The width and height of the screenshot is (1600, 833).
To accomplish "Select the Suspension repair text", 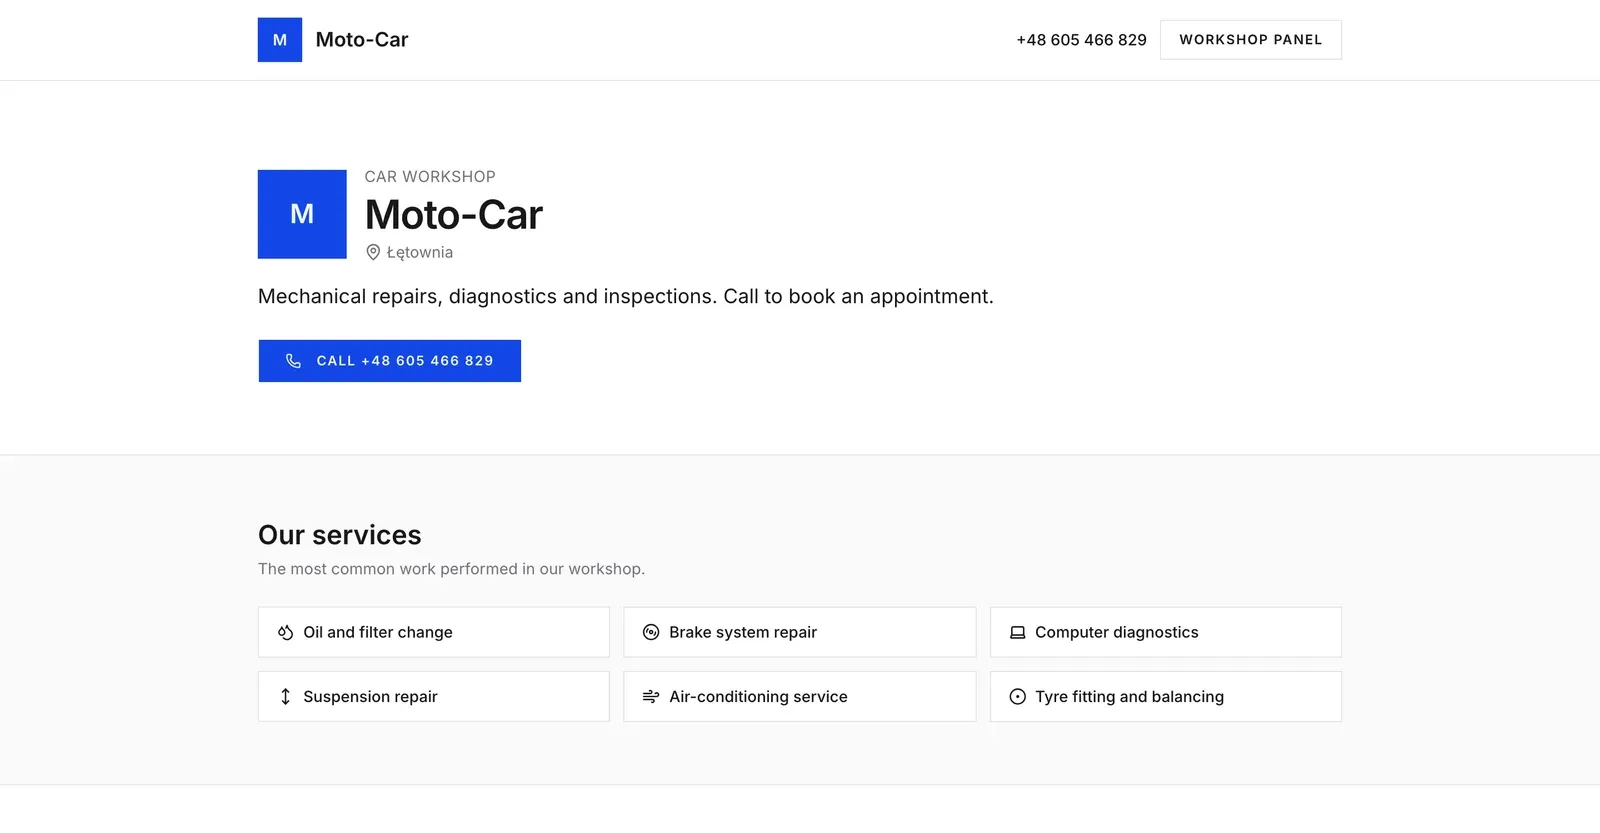I will click(x=370, y=697).
